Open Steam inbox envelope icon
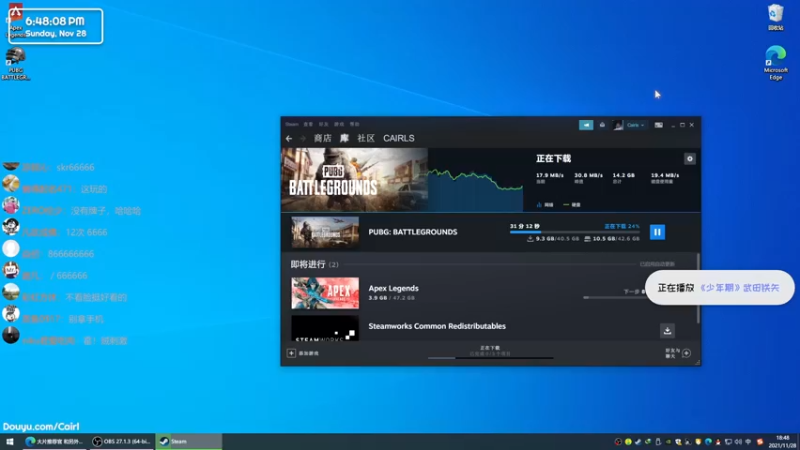Screen dimensions: 800x450 point(602,125)
